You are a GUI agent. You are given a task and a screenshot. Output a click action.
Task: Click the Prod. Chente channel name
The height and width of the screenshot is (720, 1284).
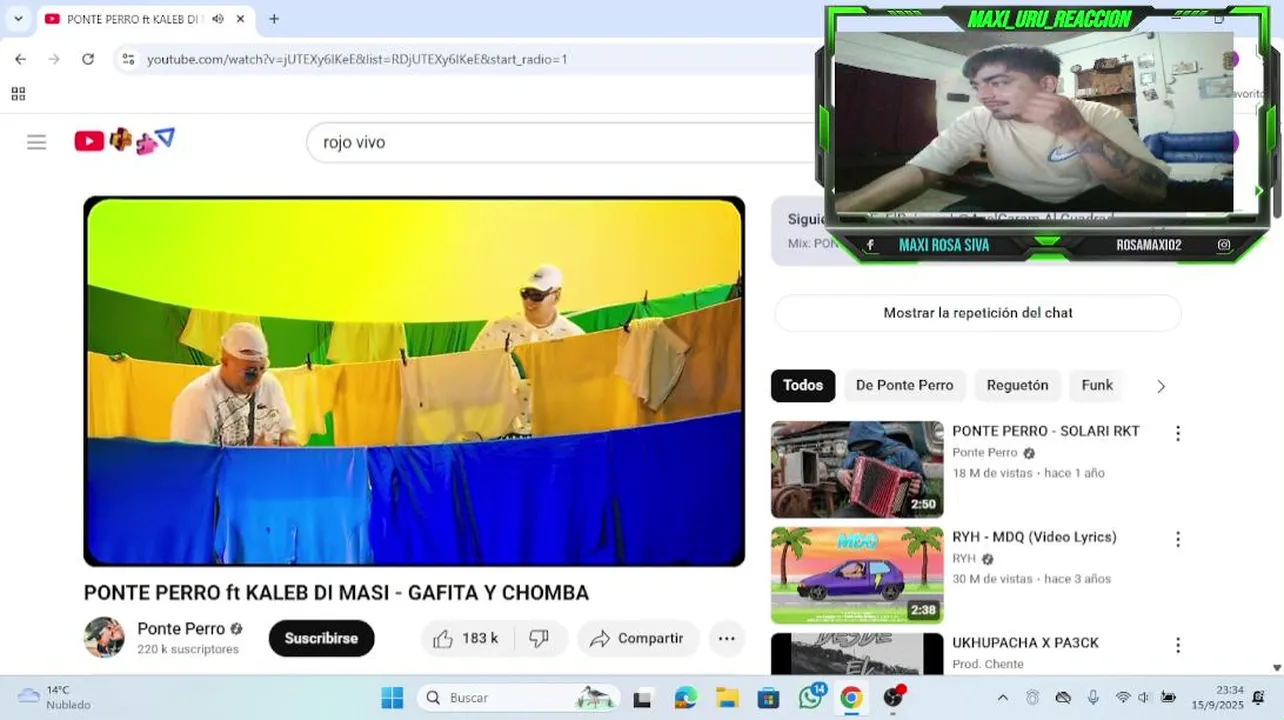988,664
